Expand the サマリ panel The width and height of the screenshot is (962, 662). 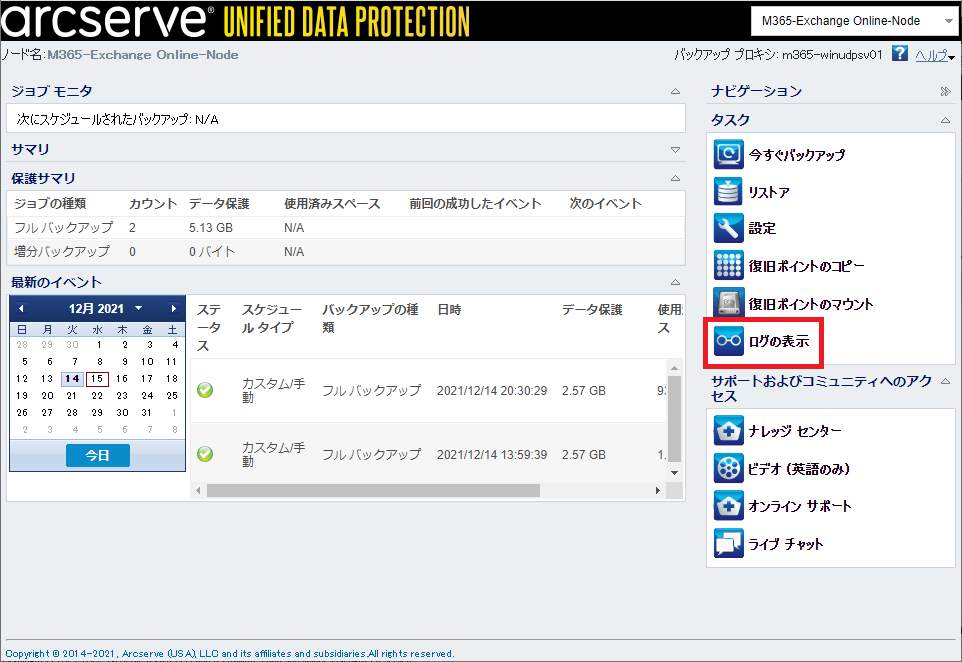pyautogui.click(x=675, y=150)
